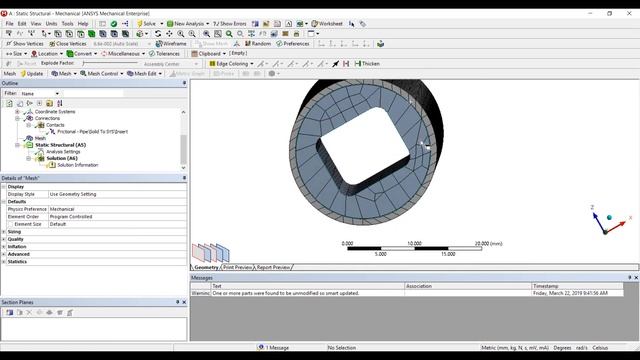Switch to the Geometry tab
The width and height of the screenshot is (640, 360).
[206, 267]
